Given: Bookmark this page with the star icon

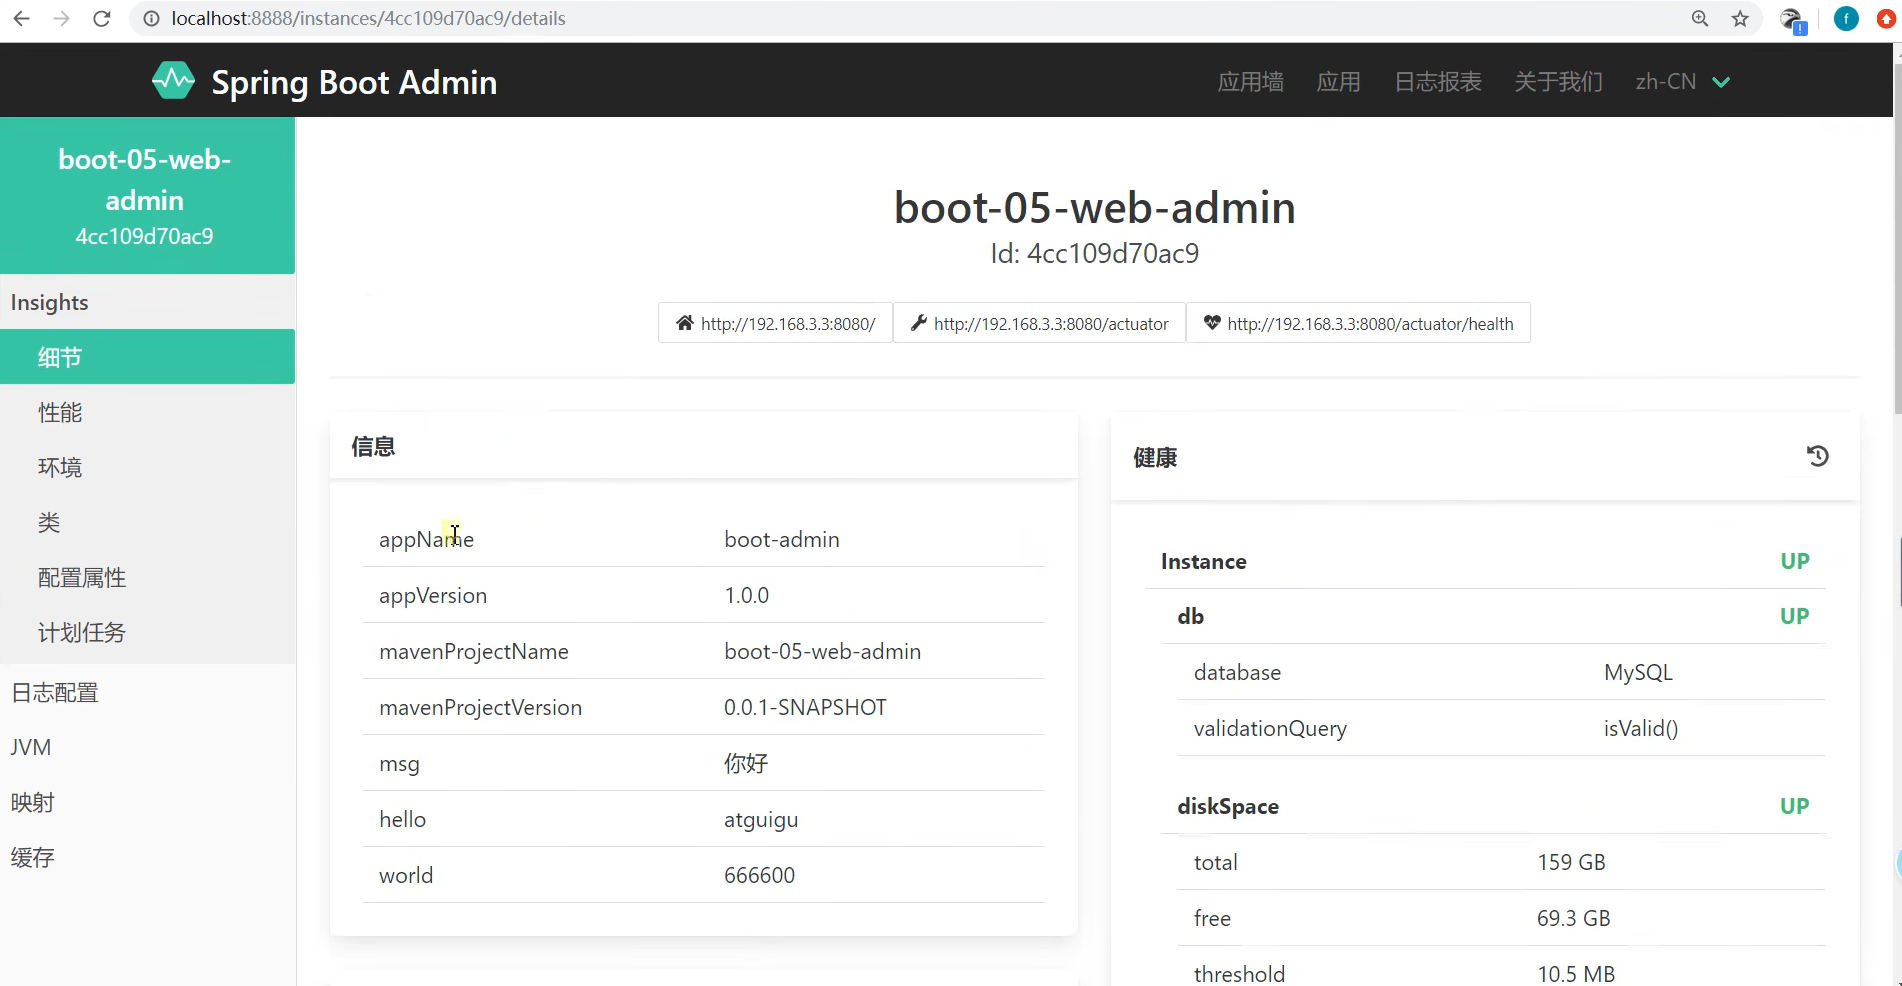Looking at the screenshot, I should coord(1740,18).
